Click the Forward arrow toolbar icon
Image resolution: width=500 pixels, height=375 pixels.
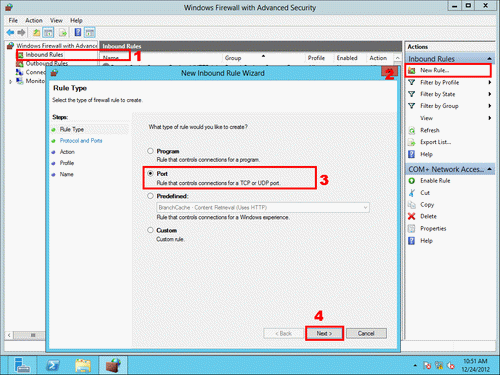coord(21,32)
